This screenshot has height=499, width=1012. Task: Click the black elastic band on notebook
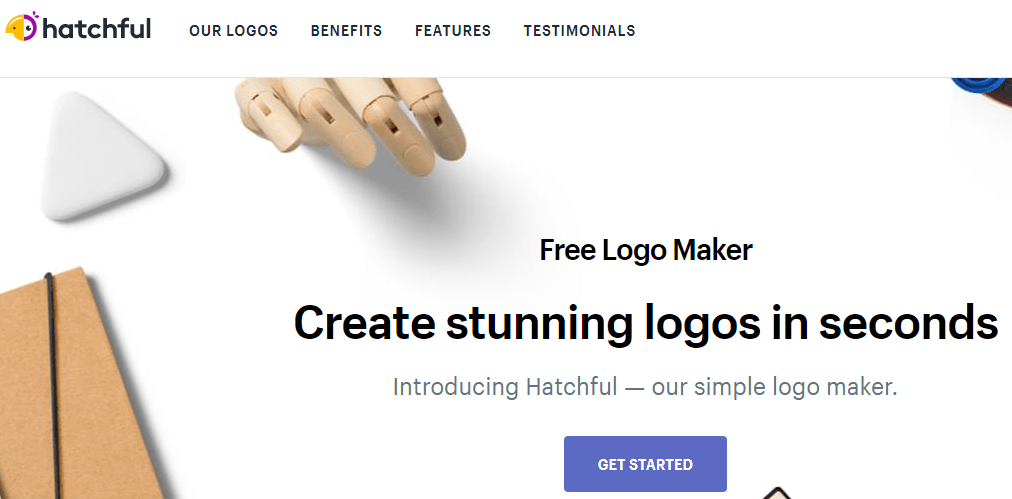click(54, 387)
